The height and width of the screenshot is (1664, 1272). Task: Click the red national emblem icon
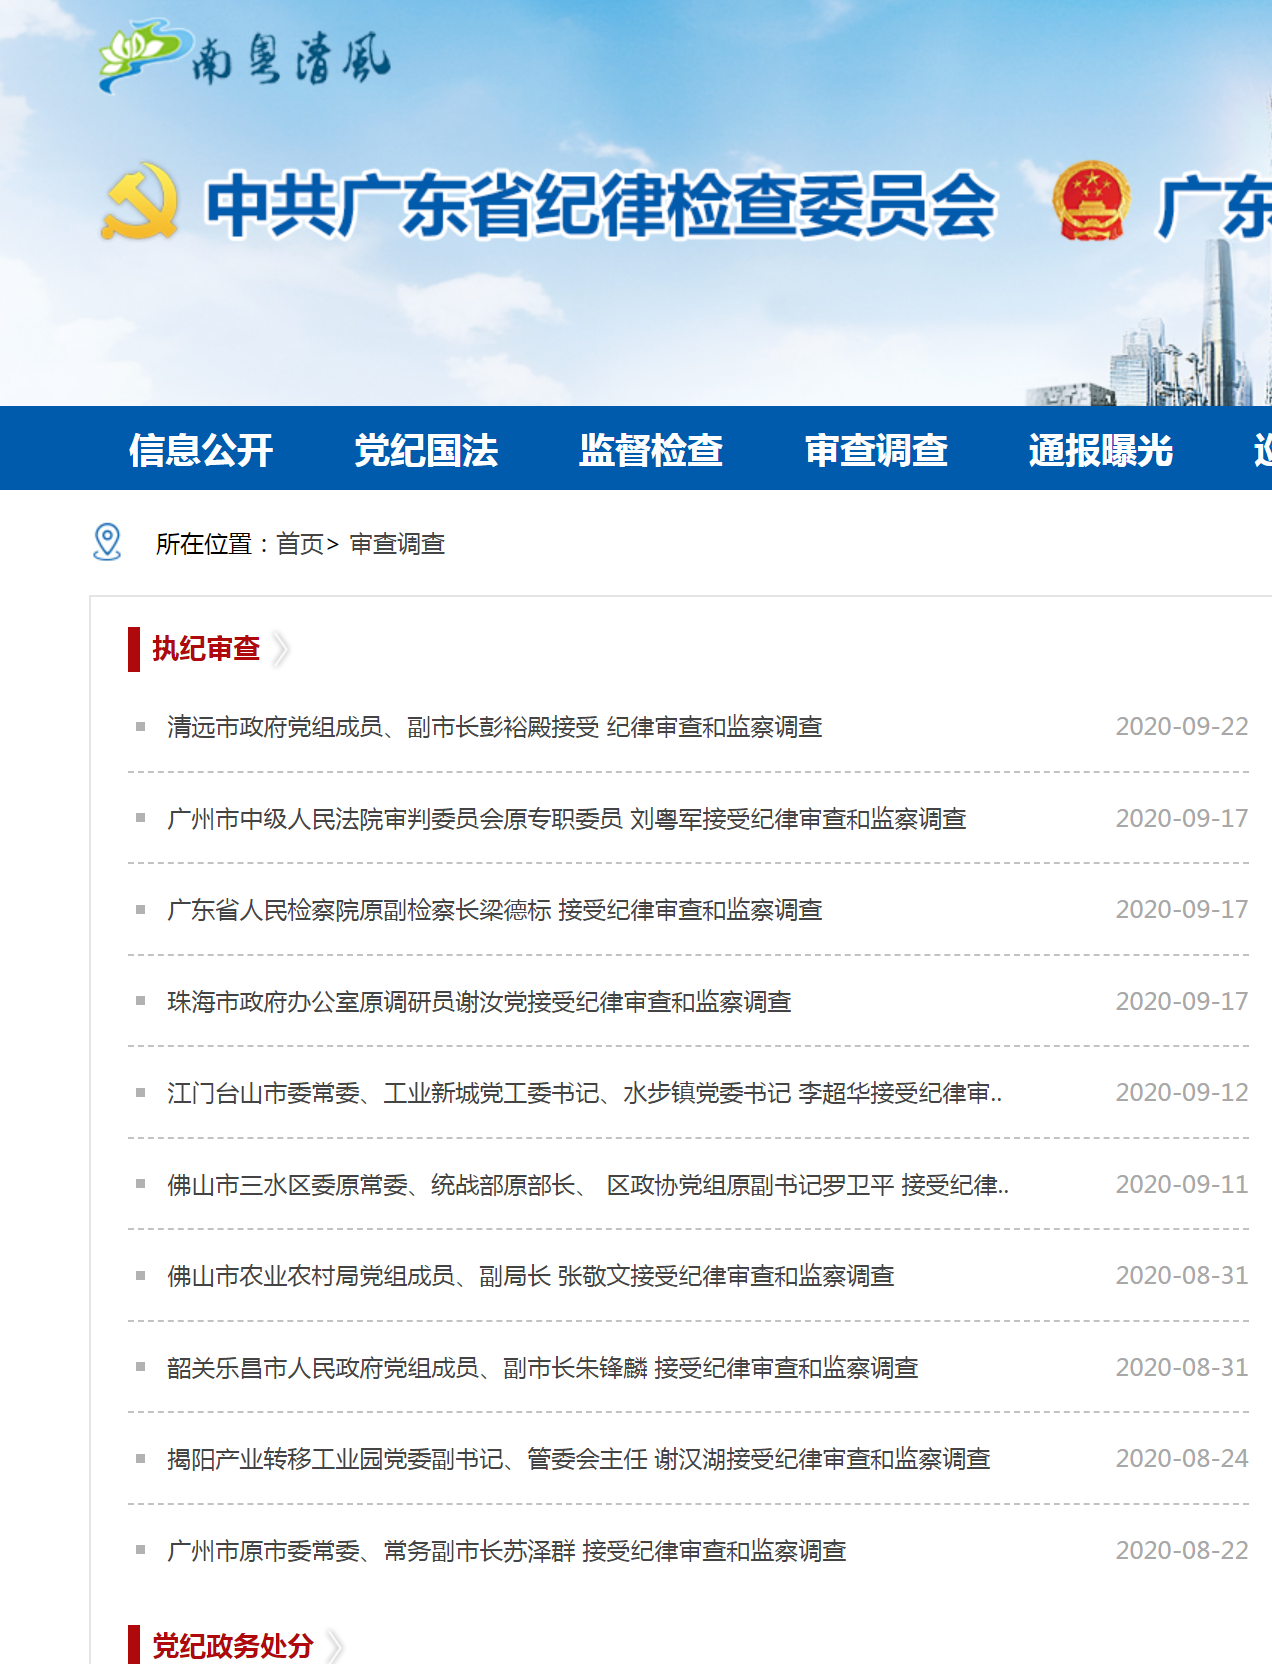click(x=1091, y=203)
